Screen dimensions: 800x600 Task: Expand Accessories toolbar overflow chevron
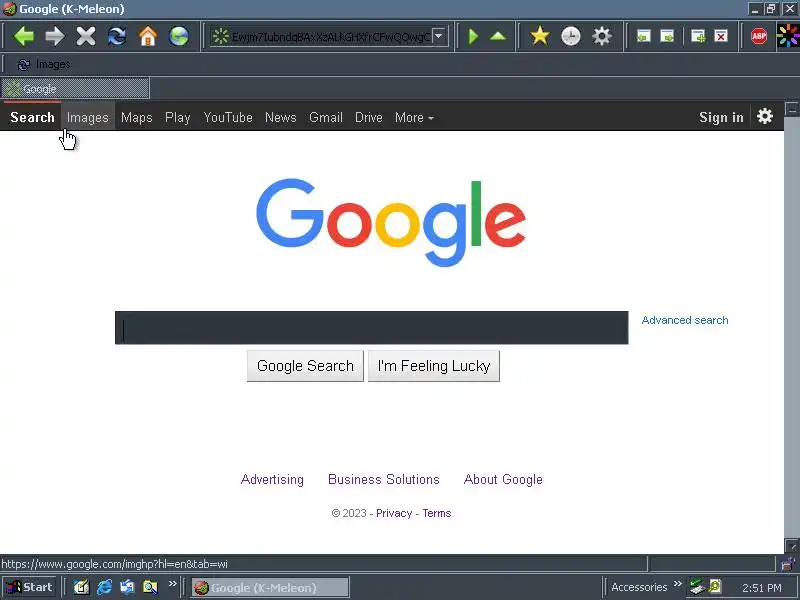[678, 584]
